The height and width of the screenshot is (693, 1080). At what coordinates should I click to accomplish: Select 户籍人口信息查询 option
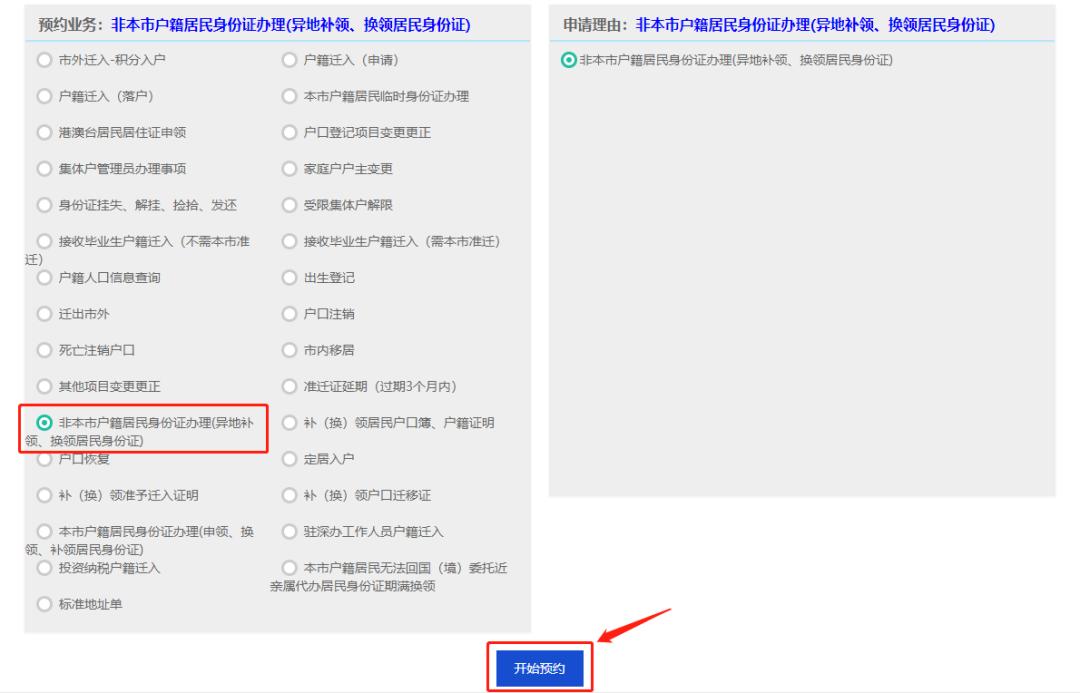[x=42, y=280]
